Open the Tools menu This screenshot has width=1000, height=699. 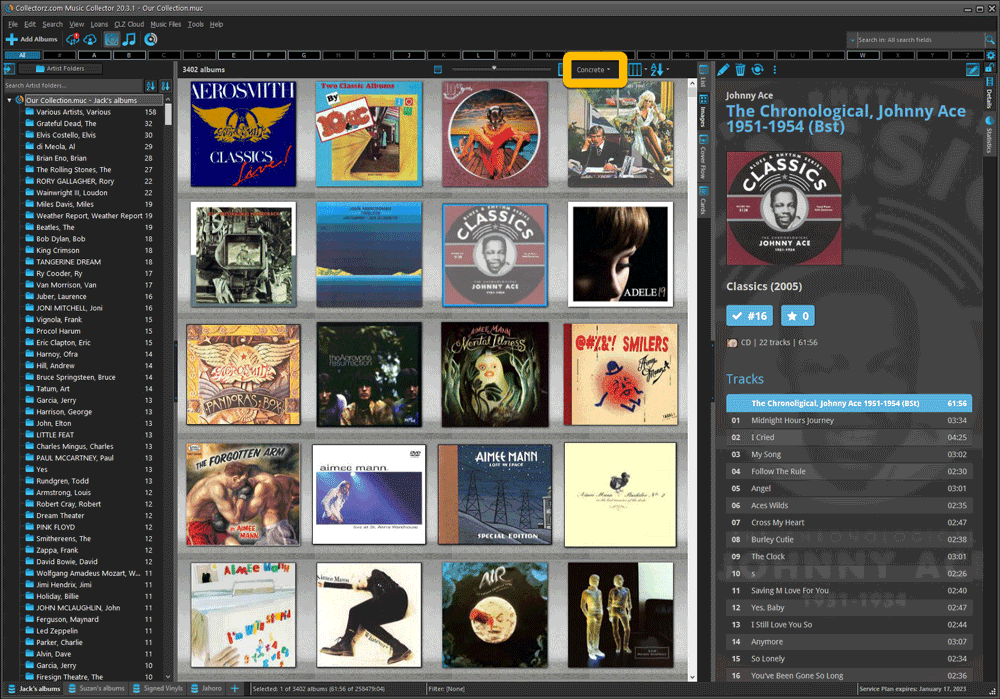196,24
